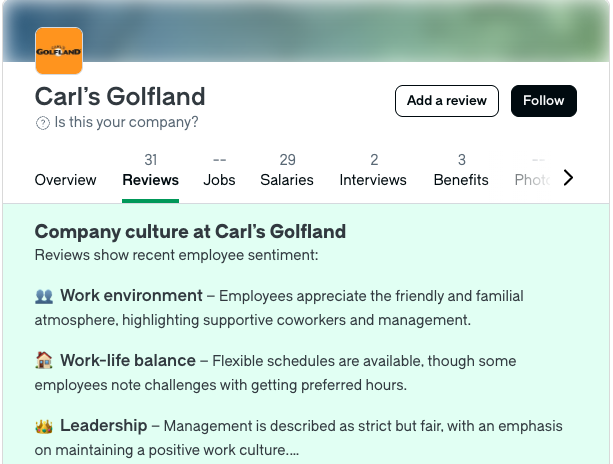Click the 'Is this your company?' link
The width and height of the screenshot is (613, 464).
tap(126, 123)
